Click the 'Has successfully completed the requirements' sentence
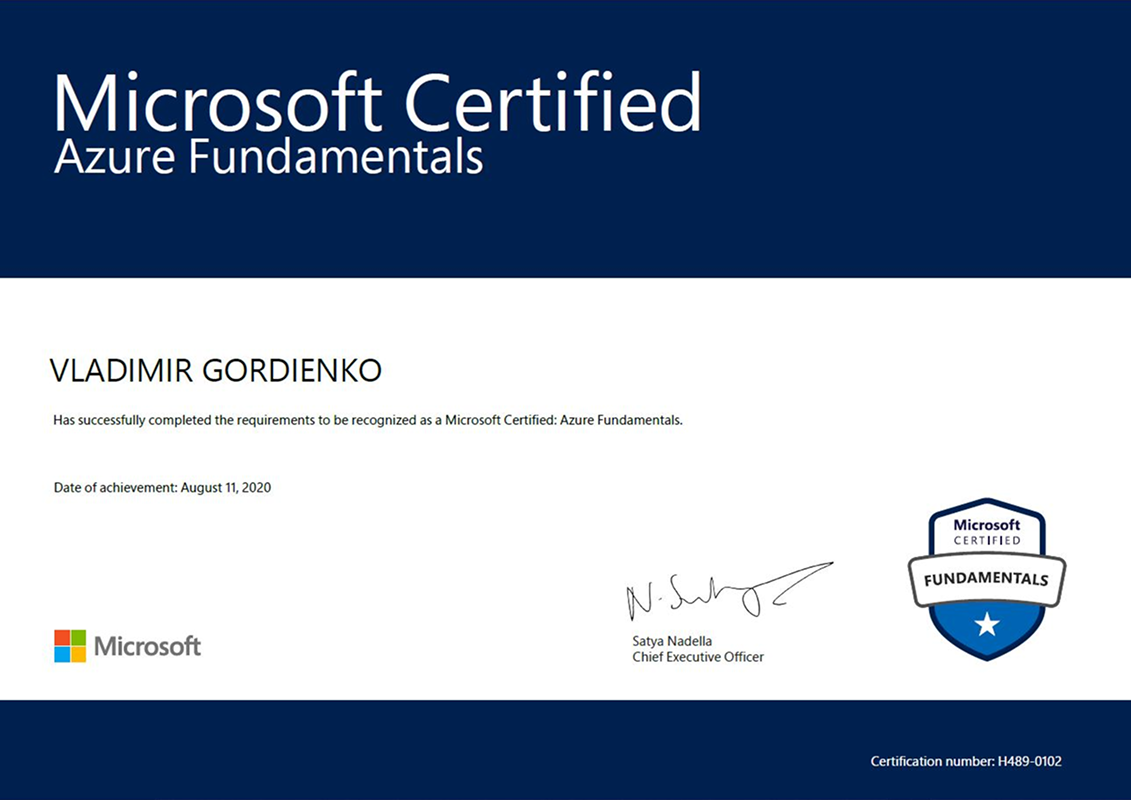Viewport: 1131px width, 800px height. click(368, 420)
